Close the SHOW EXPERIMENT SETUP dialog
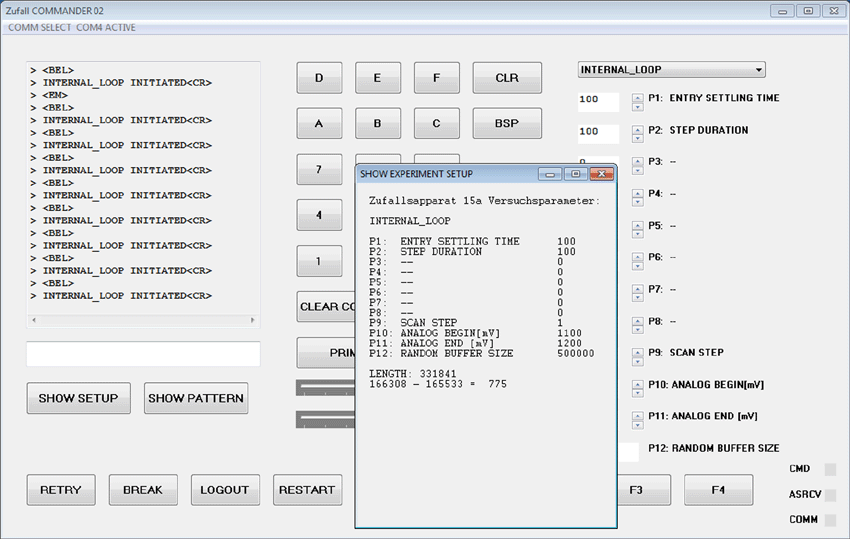 pyautogui.click(x=600, y=174)
